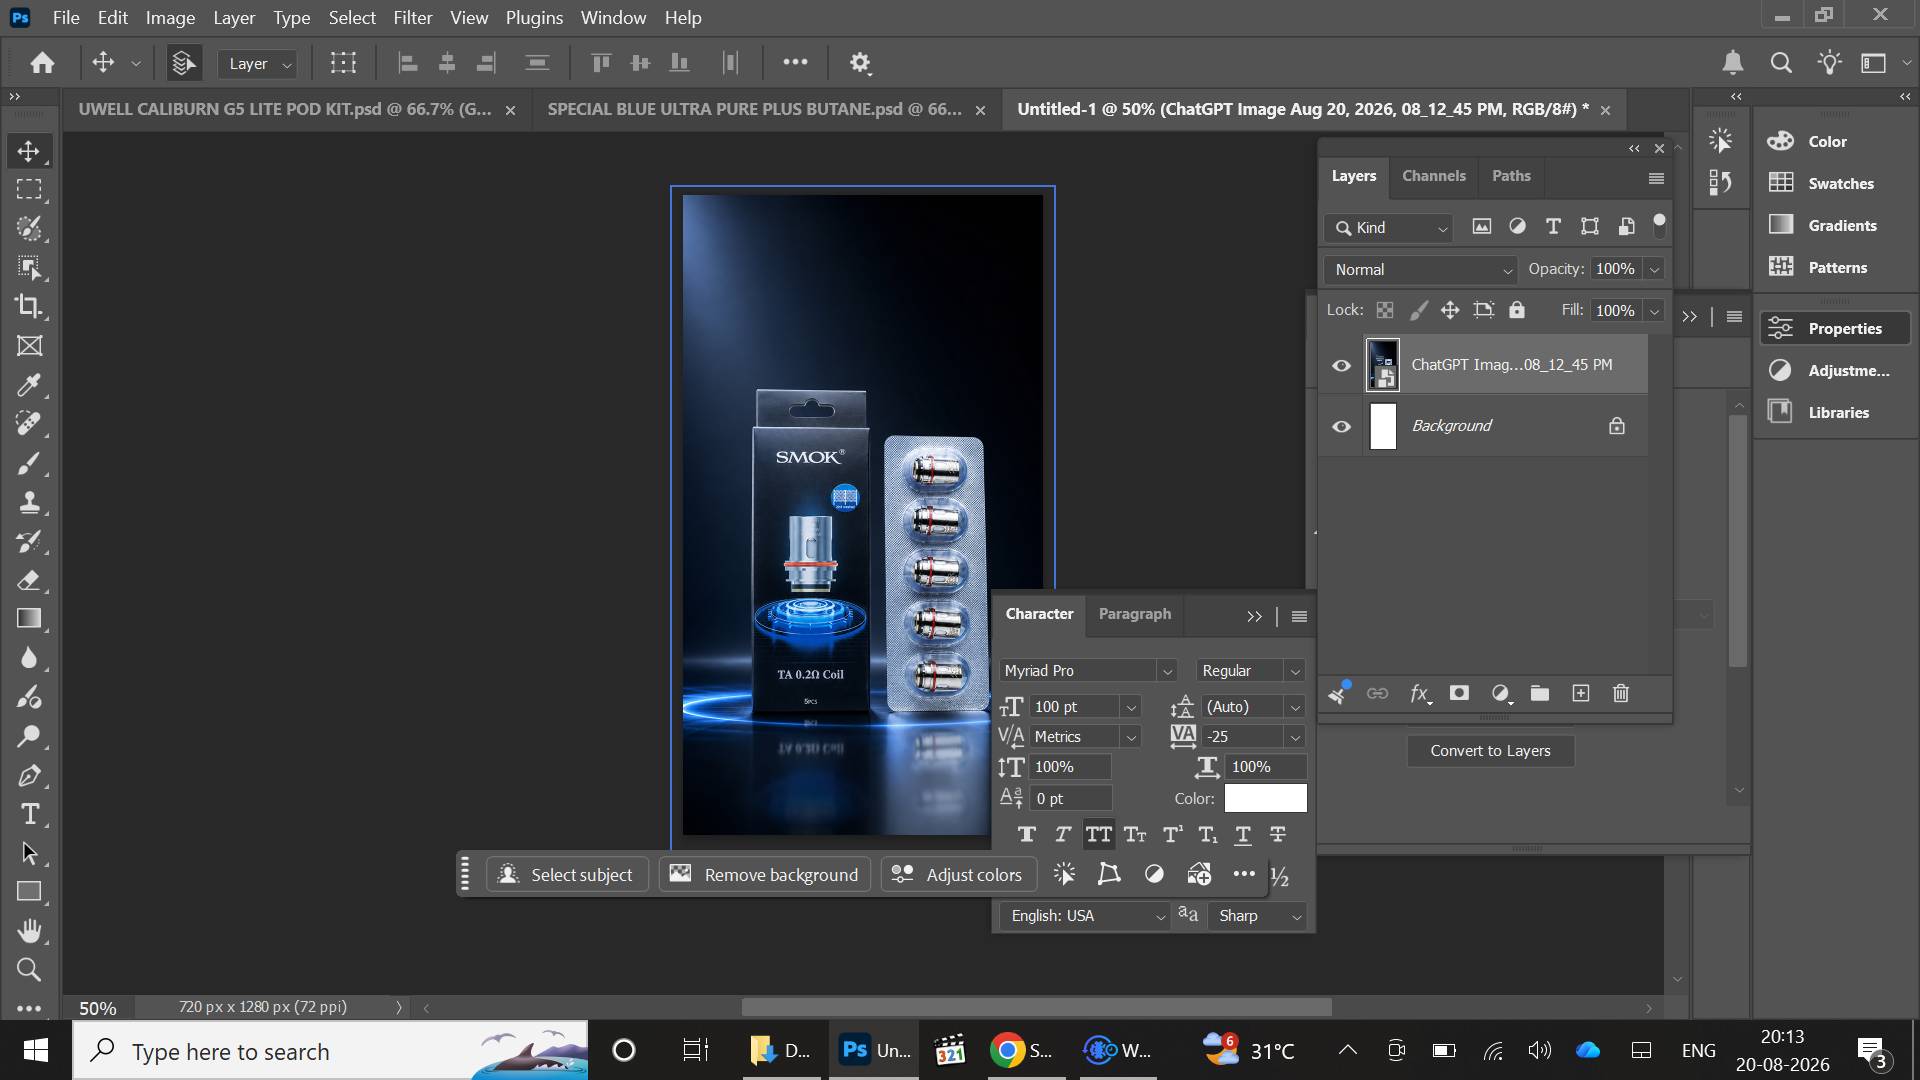This screenshot has height=1080, width=1920.
Task: Toggle All Caps in Character panel
Action: pos(1099,834)
